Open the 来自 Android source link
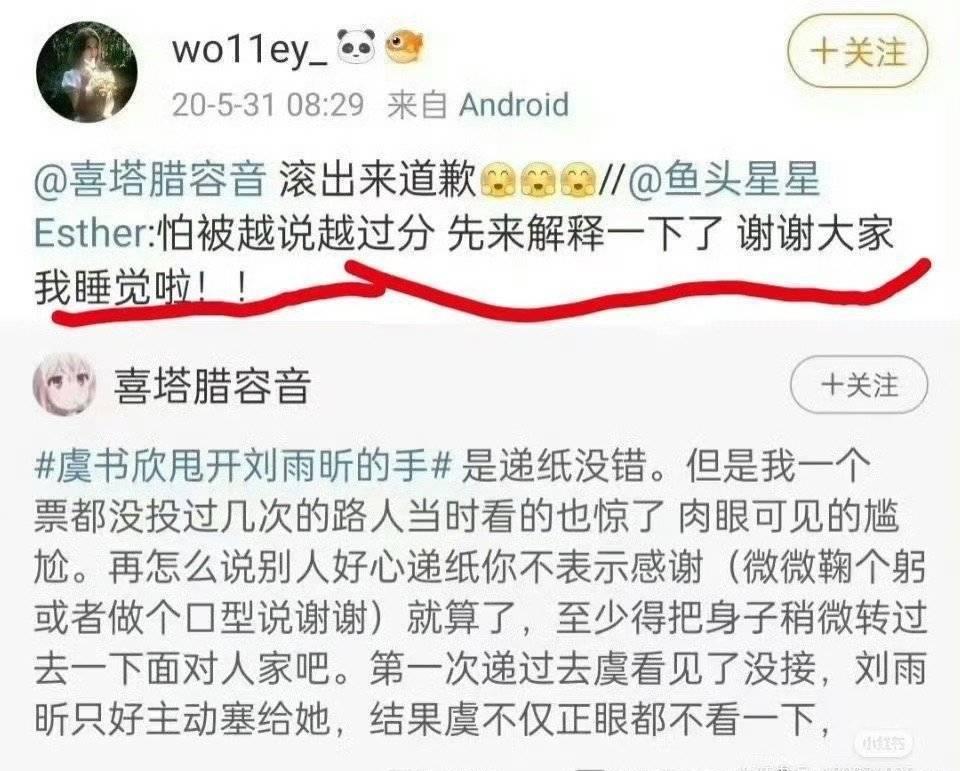Viewport: 960px width, 771px height. point(478,105)
